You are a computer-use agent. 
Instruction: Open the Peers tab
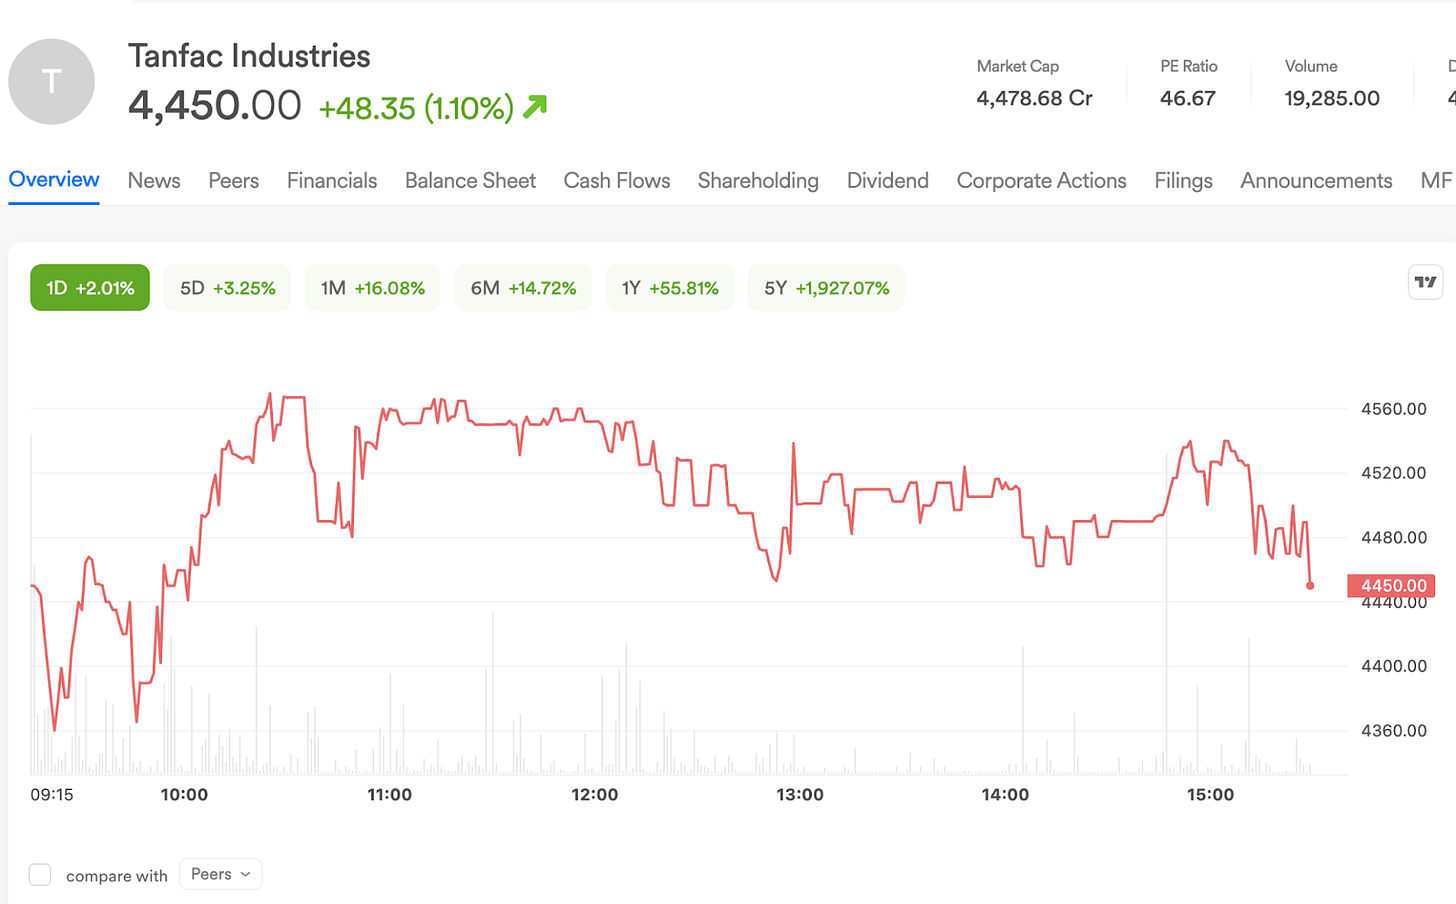click(x=234, y=181)
